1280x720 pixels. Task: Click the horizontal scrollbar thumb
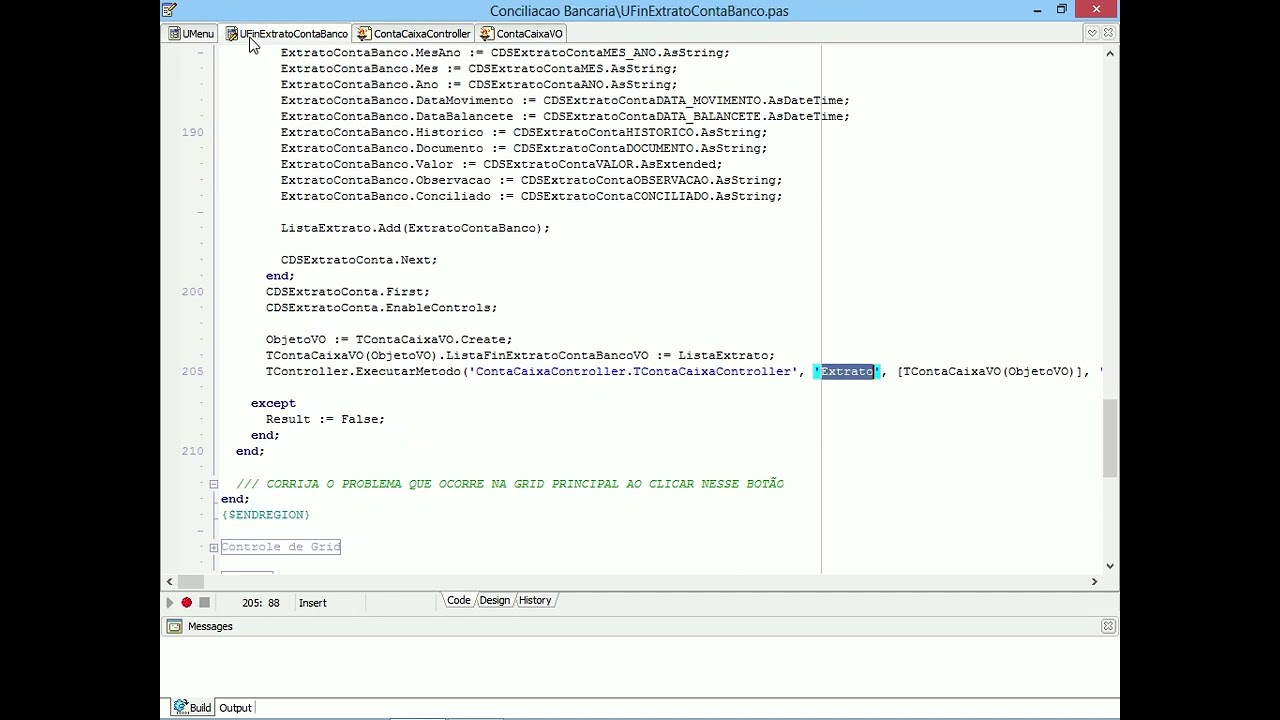click(x=190, y=581)
